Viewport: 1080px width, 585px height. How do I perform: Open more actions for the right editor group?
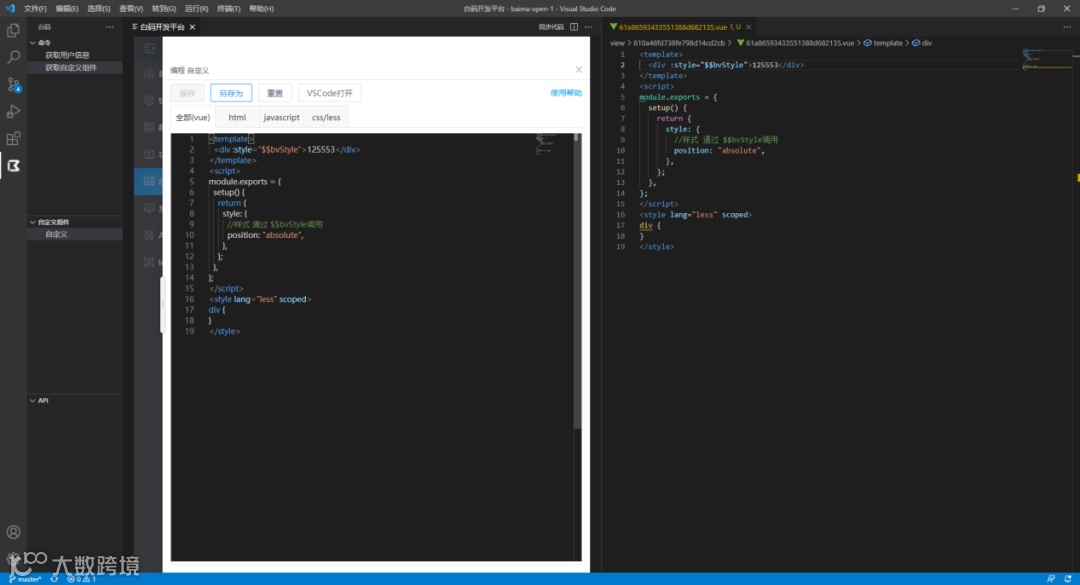(x=1067, y=27)
